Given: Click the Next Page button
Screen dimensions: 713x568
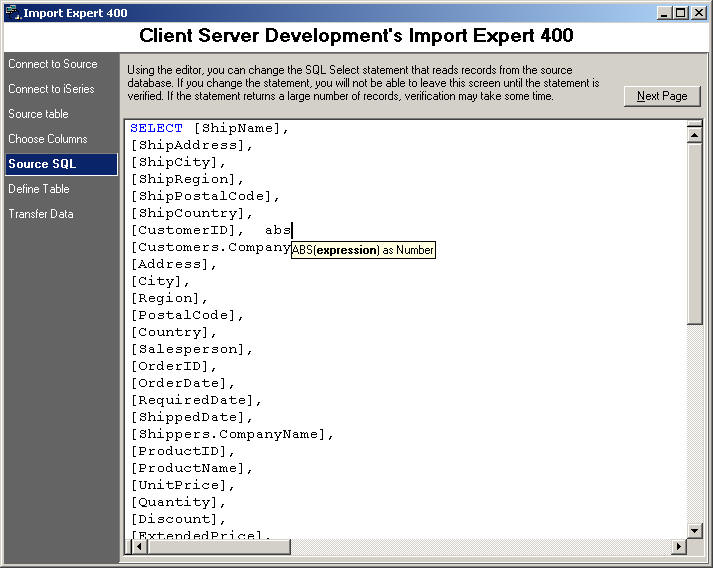Looking at the screenshot, I should point(662,96).
